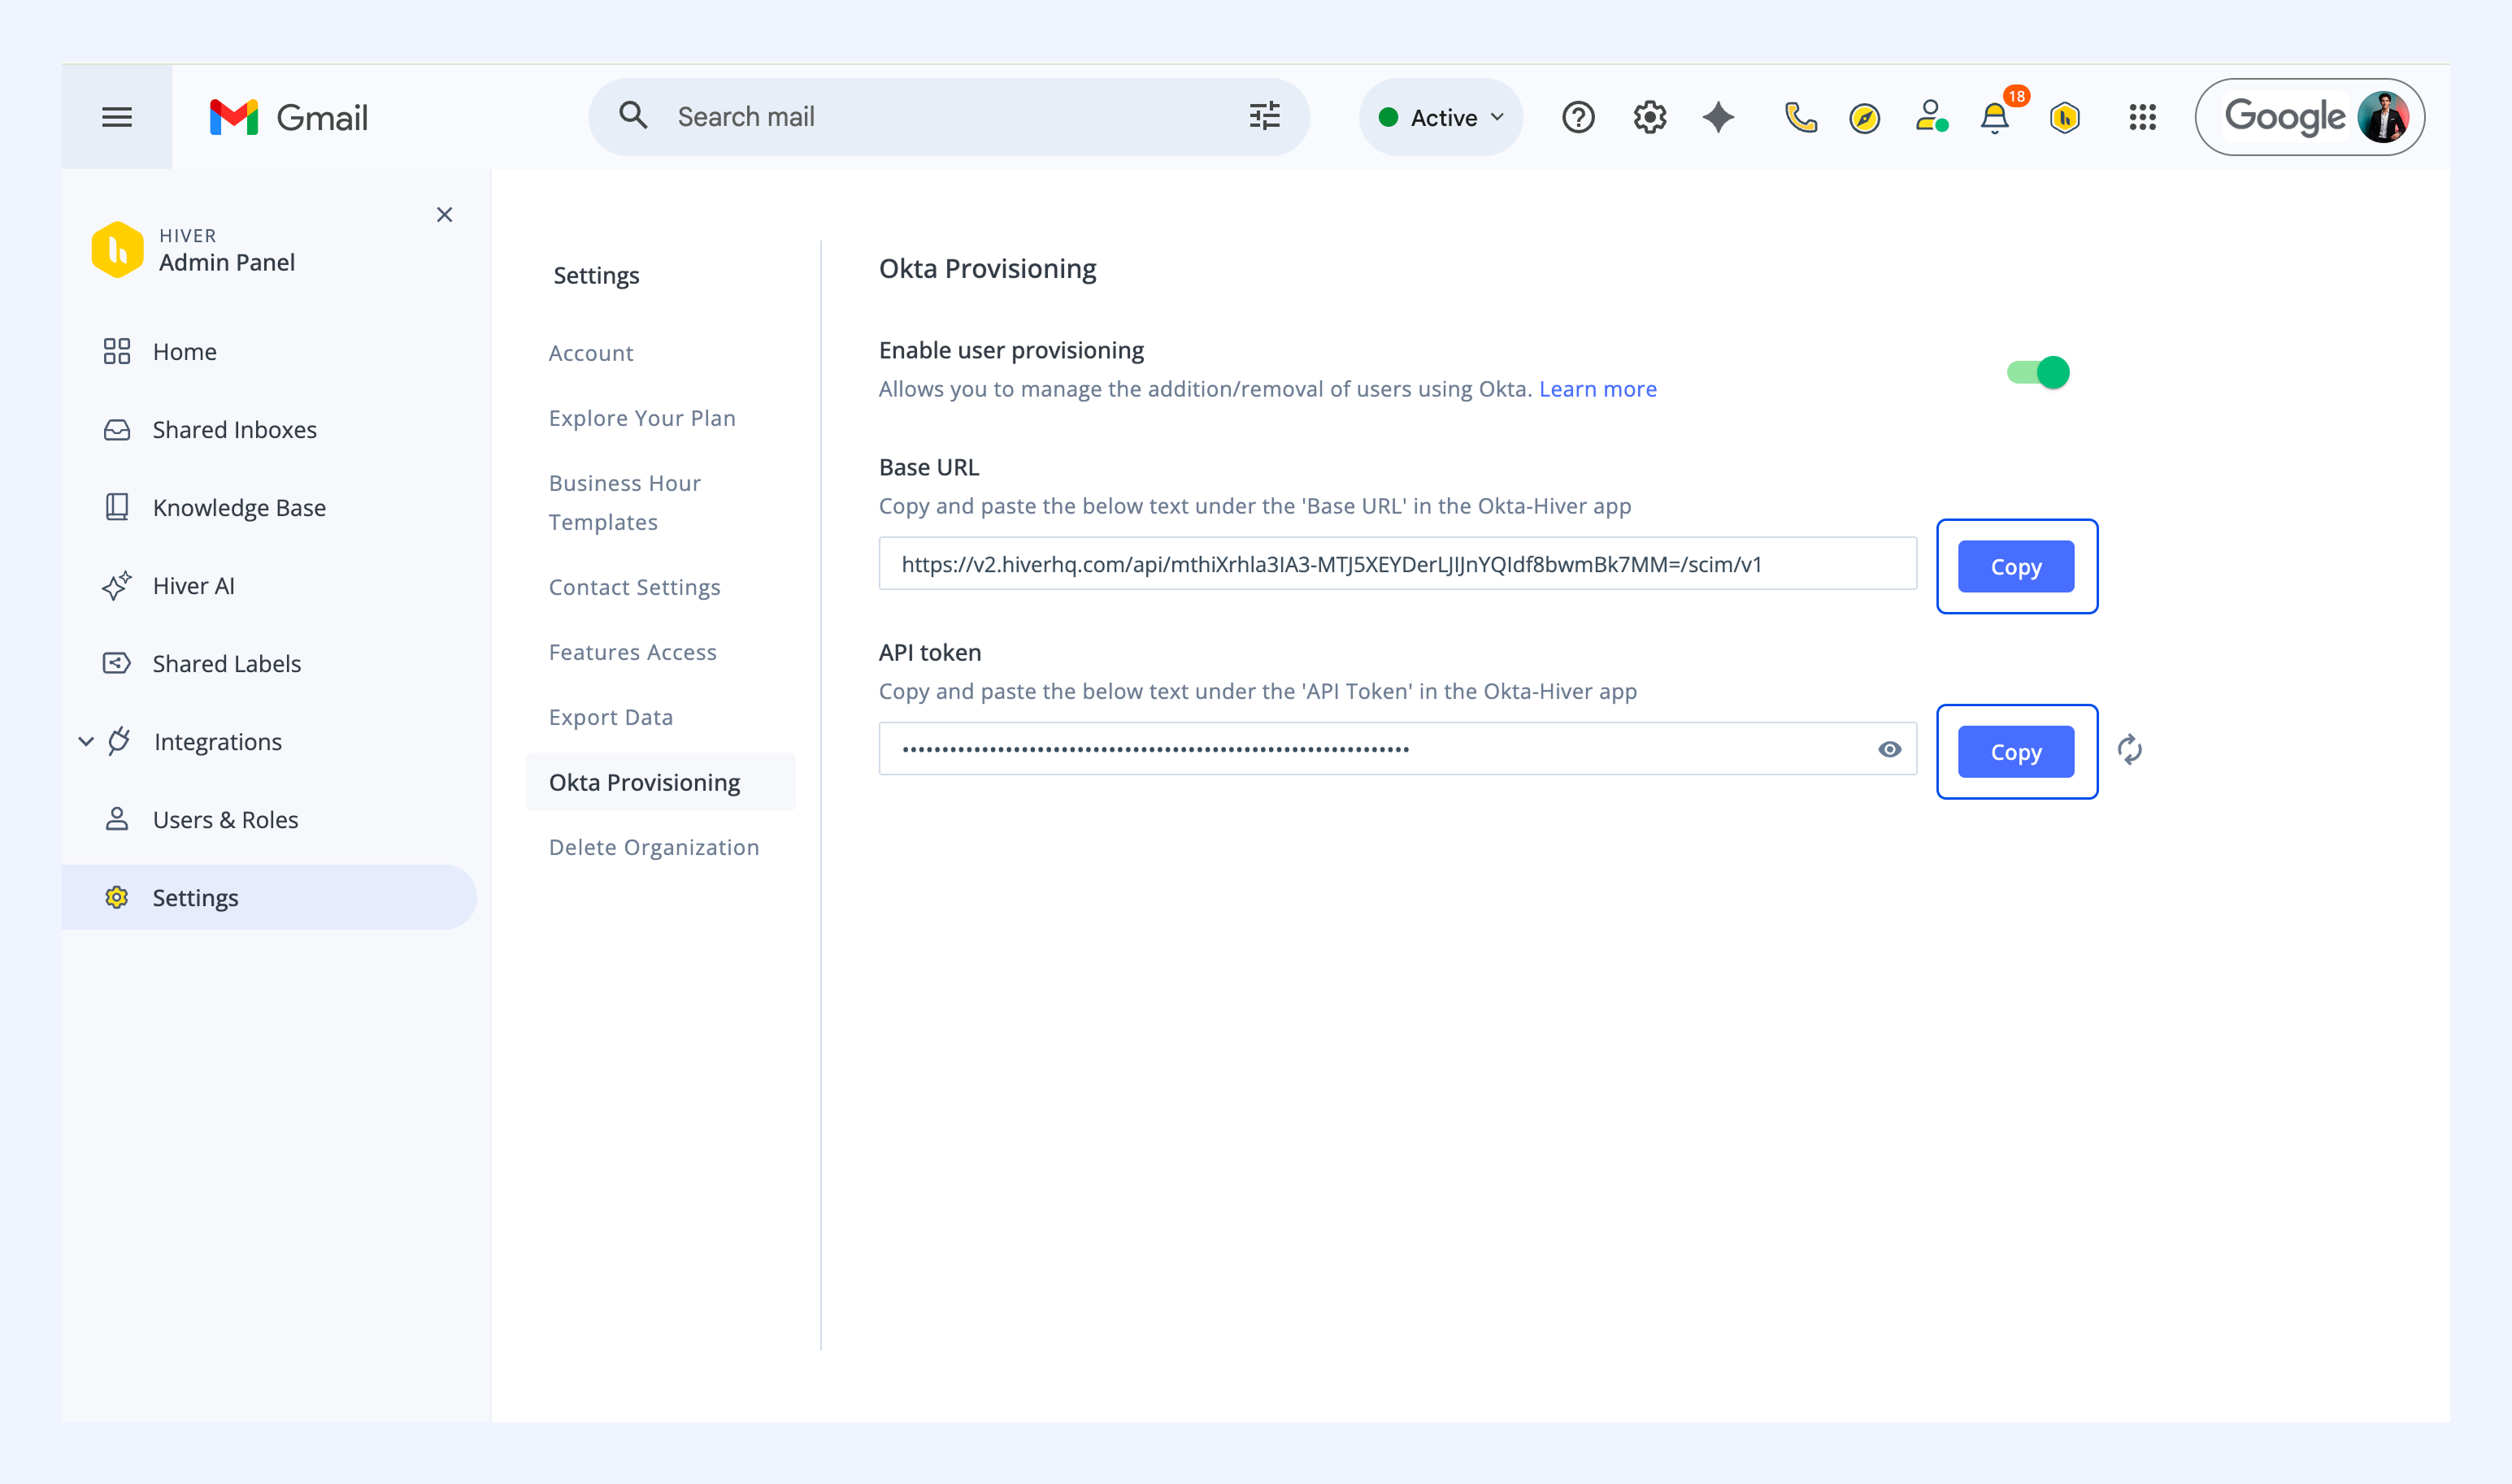
Task: Open the Gemini sparkle icon
Action: [x=1719, y=117]
